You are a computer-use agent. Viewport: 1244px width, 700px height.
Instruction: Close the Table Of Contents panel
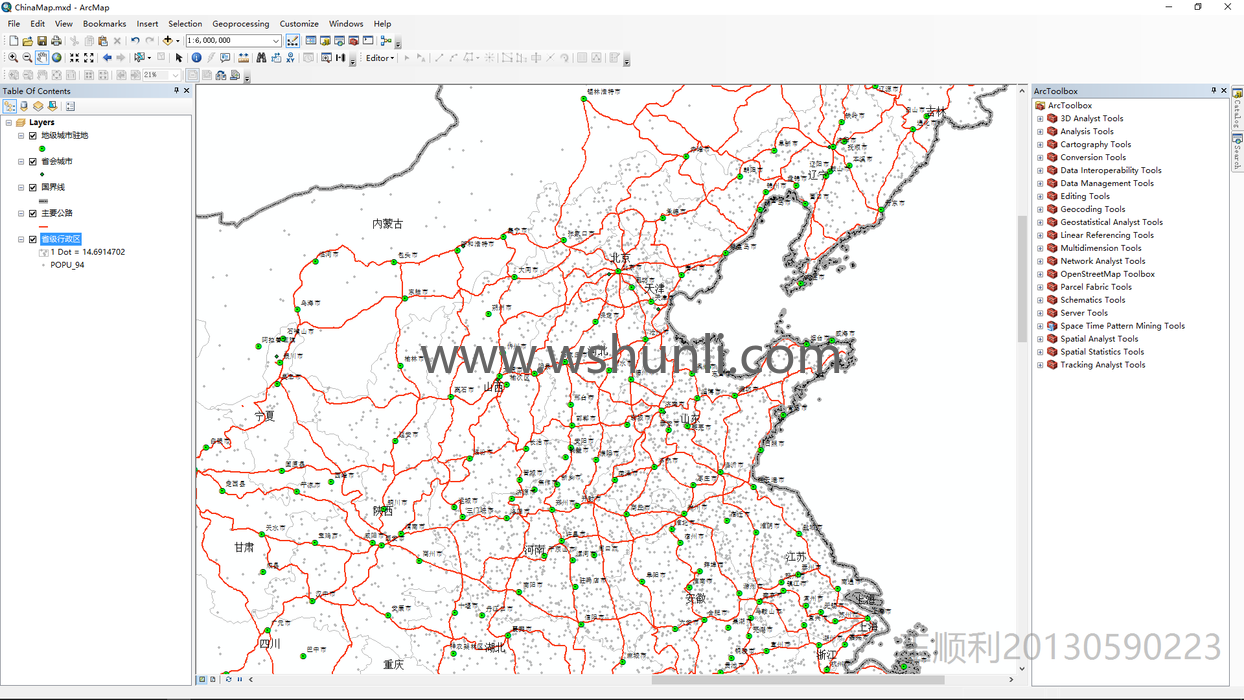point(187,91)
